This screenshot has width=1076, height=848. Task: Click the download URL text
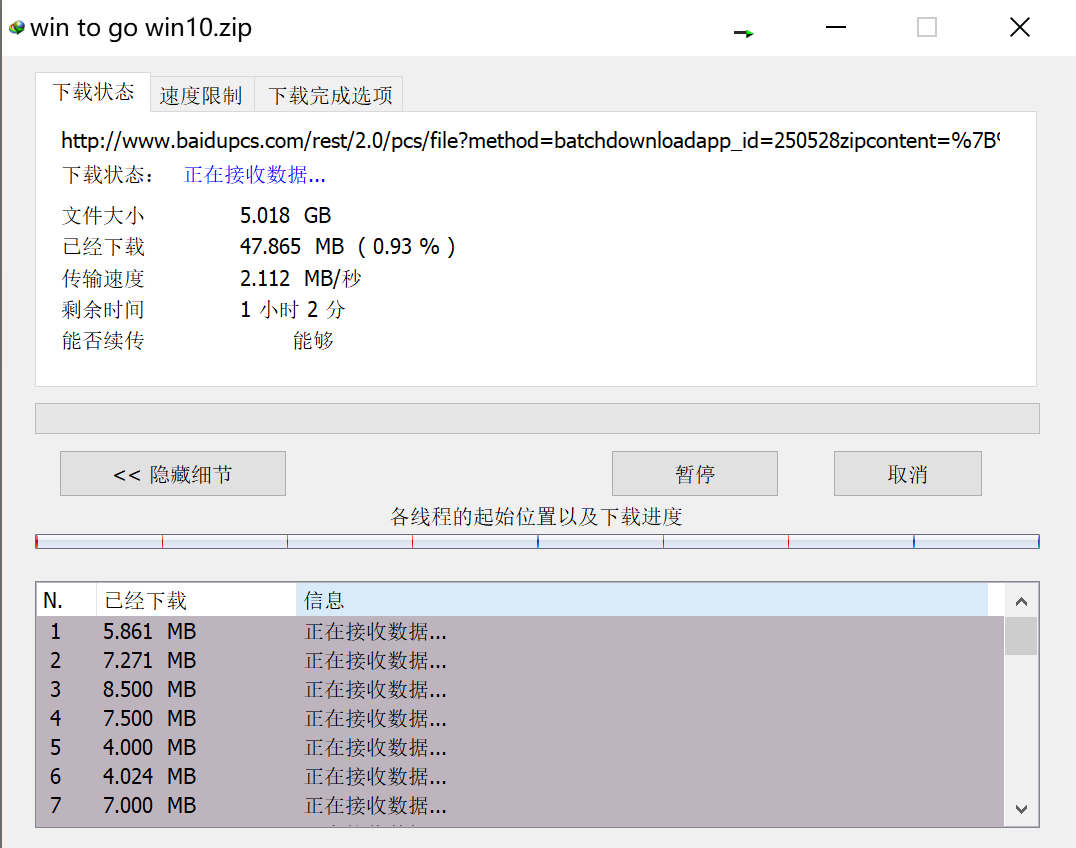coord(530,141)
